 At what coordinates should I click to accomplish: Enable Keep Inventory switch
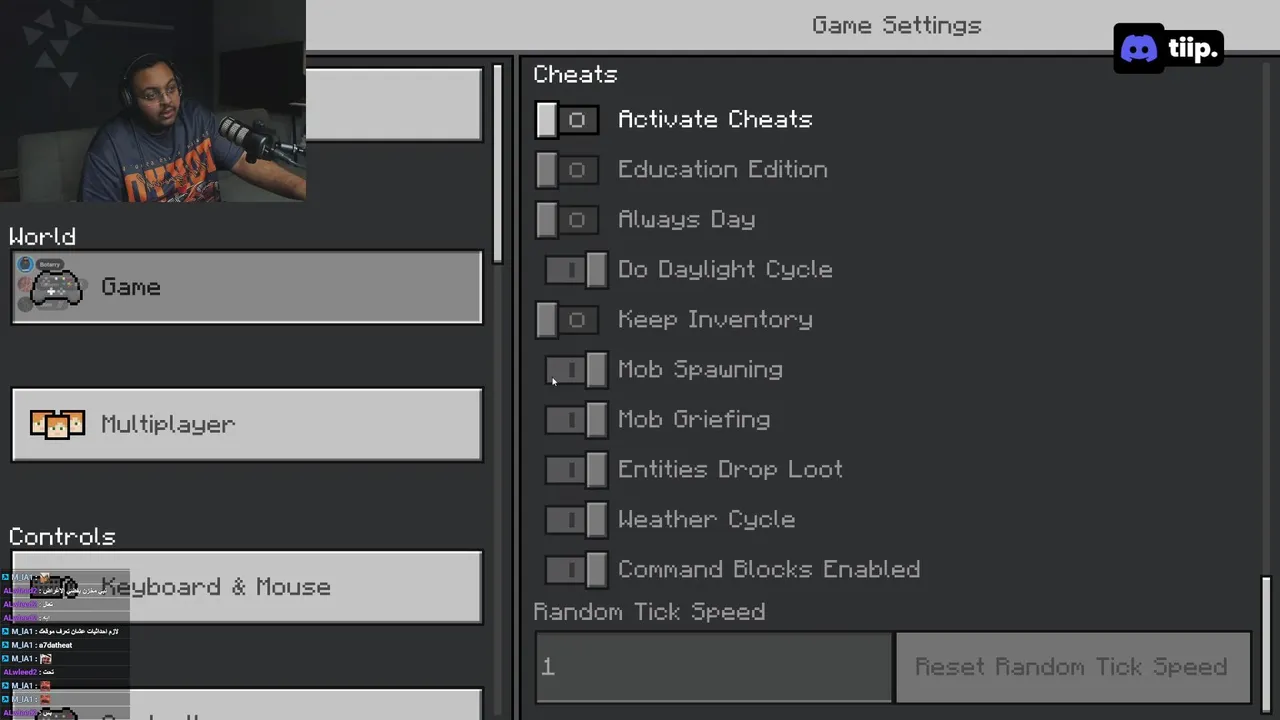click(568, 320)
